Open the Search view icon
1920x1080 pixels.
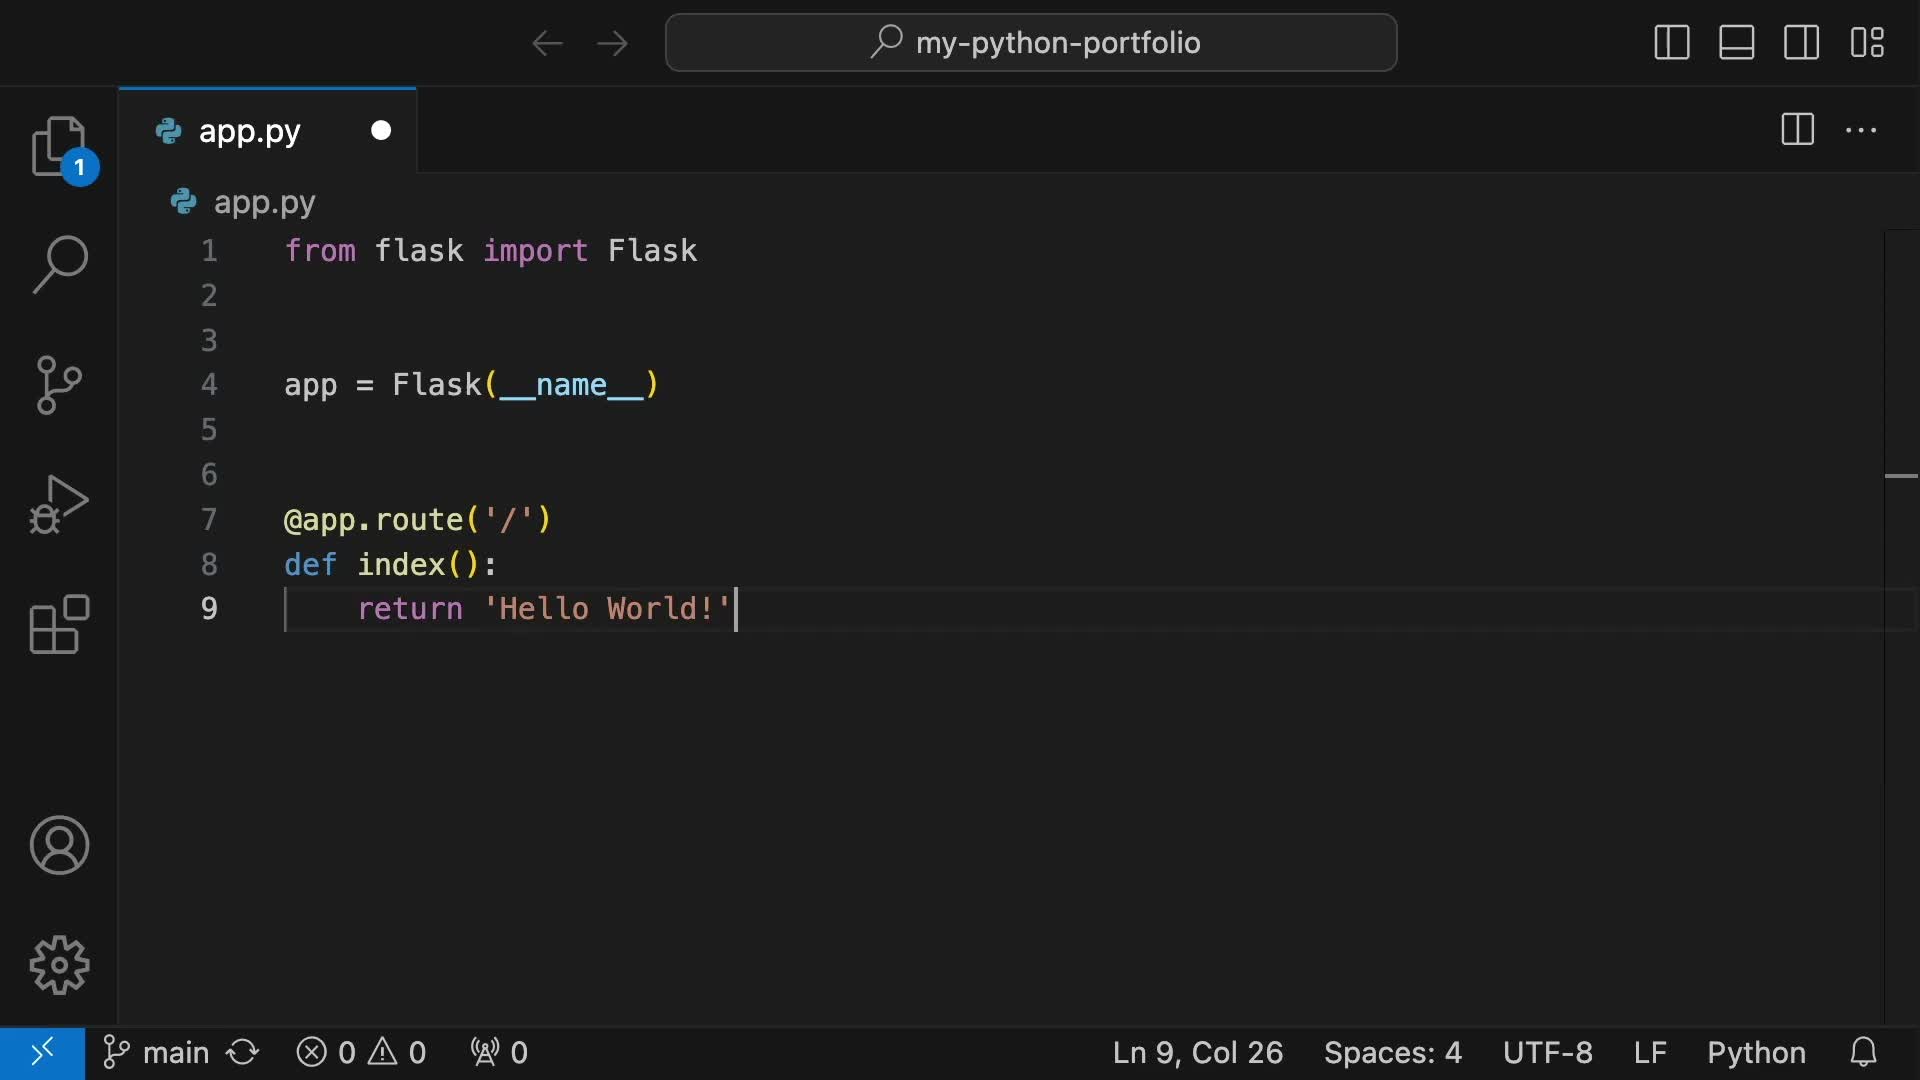coord(59,265)
